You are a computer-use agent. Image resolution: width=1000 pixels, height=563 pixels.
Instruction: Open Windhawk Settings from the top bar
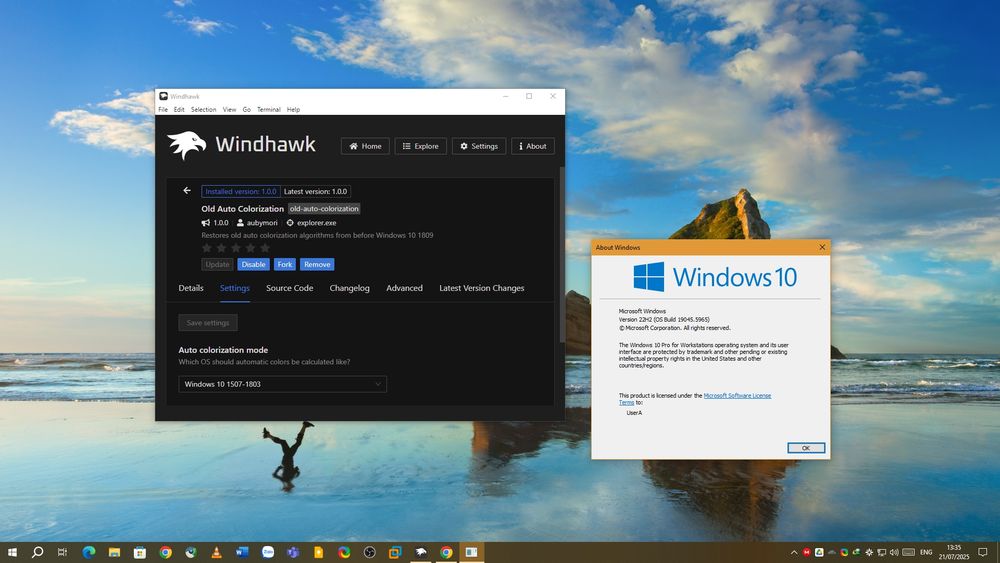[479, 146]
